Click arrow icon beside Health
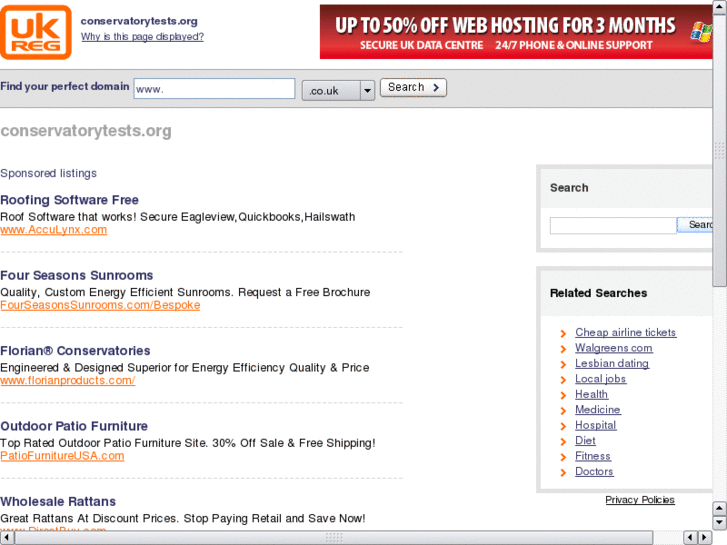This screenshot has width=727, height=545. [563, 395]
